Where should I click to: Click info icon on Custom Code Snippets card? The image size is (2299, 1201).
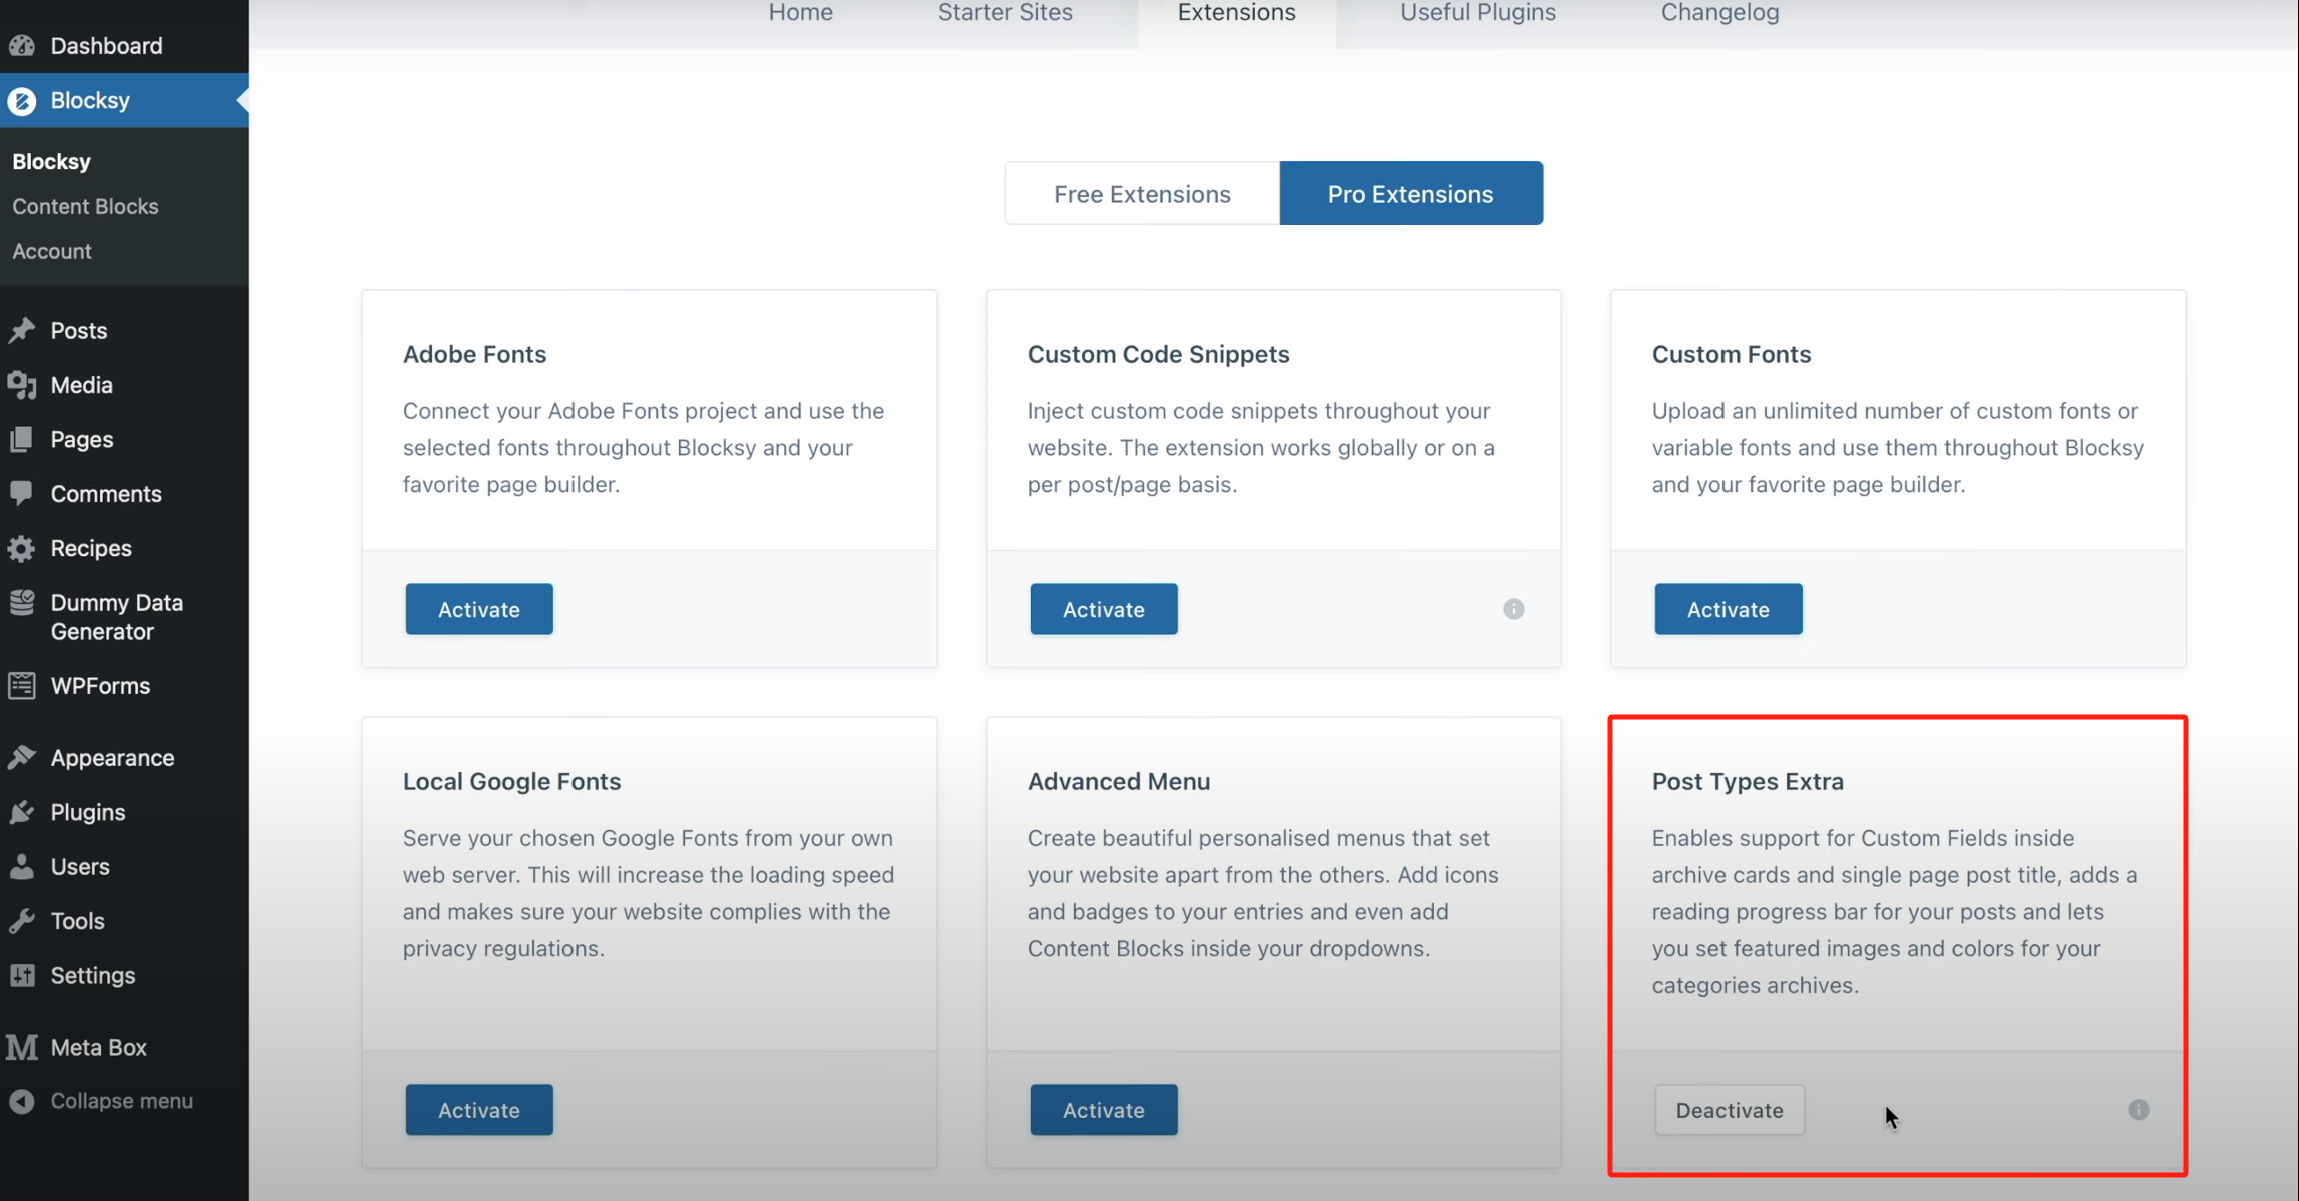[1513, 609]
